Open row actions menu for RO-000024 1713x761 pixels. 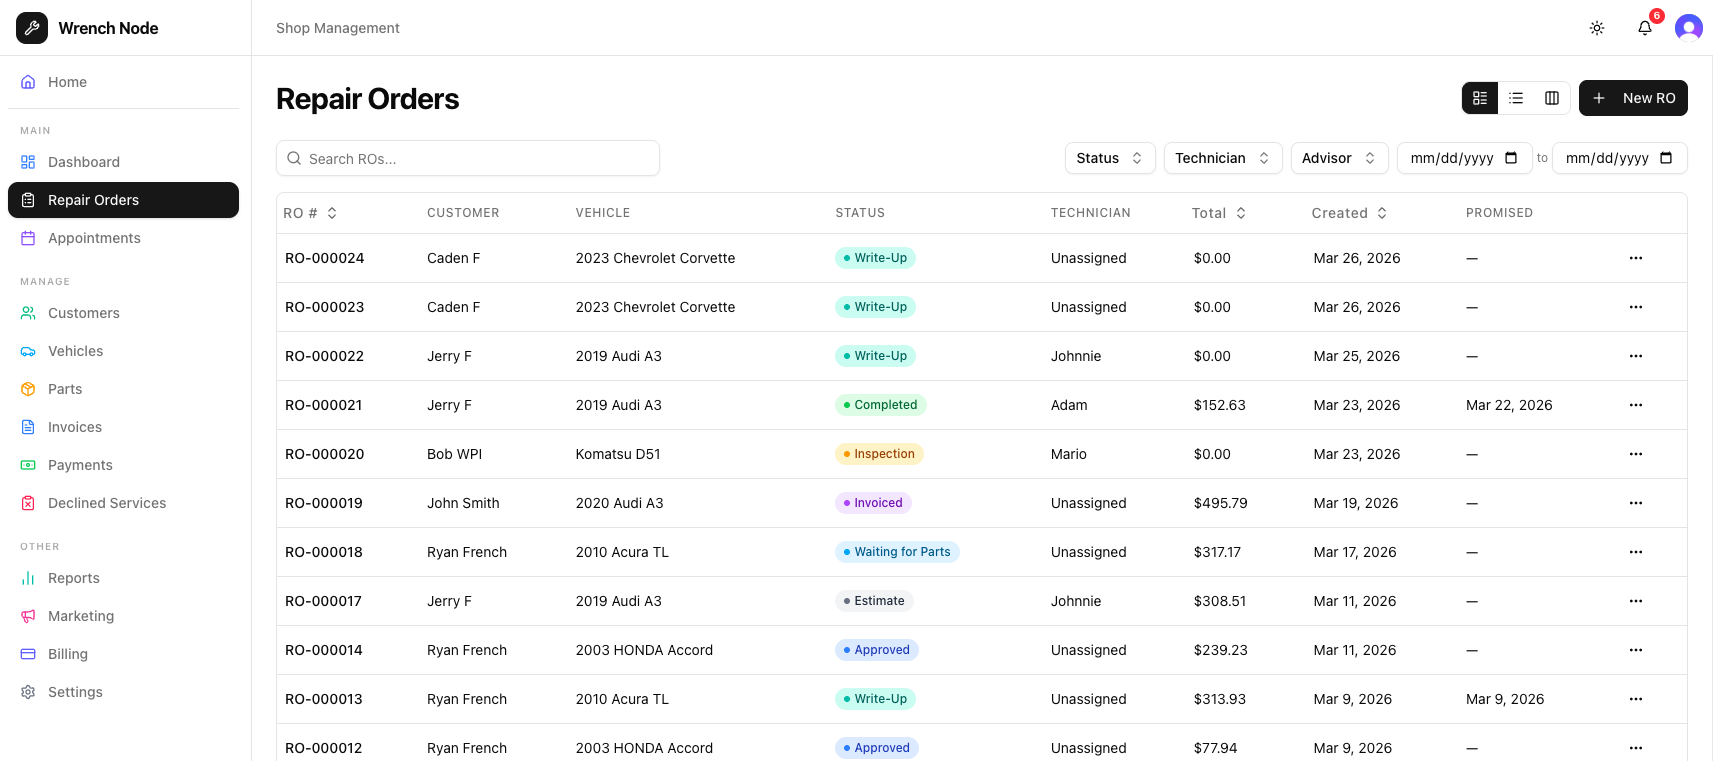(x=1636, y=258)
